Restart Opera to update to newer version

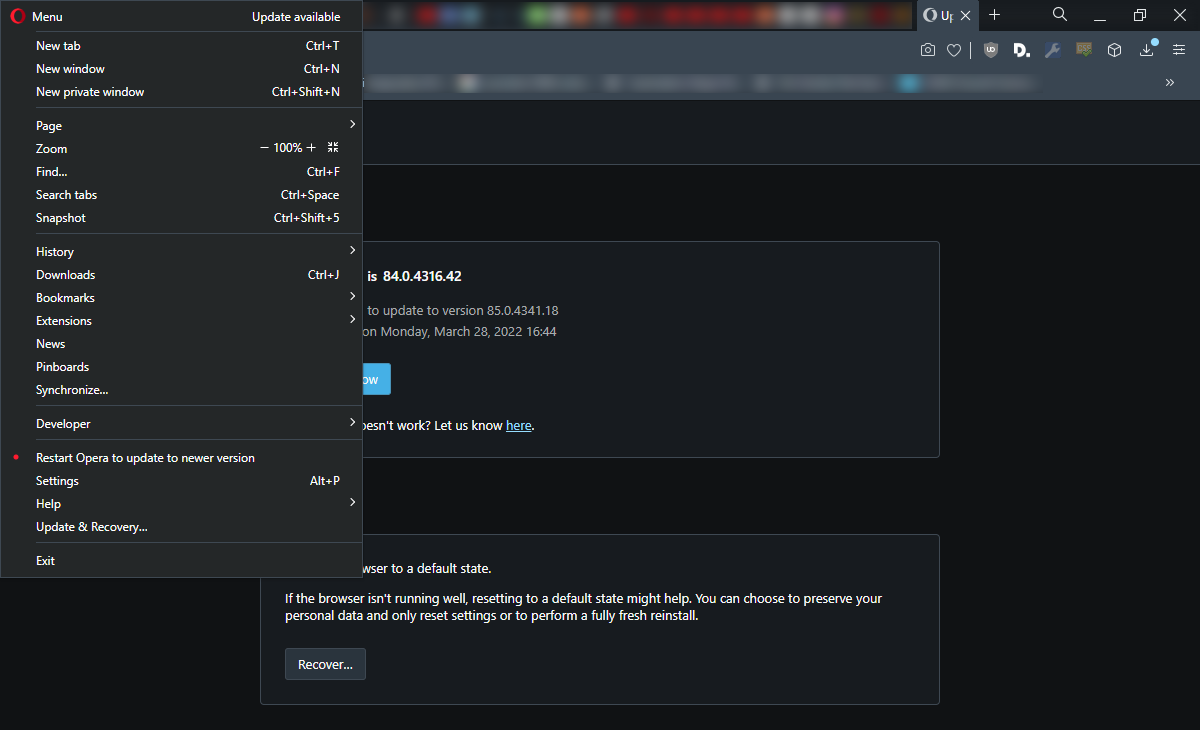click(x=181, y=458)
